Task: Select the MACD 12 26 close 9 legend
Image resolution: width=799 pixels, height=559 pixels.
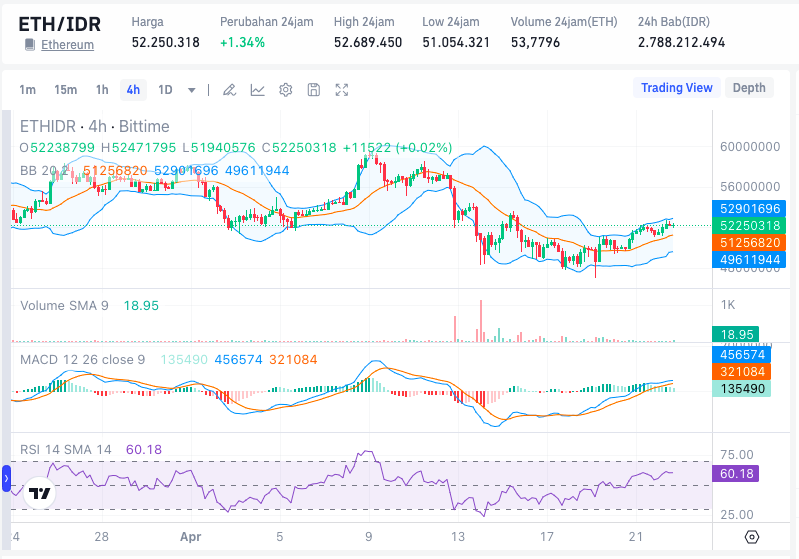Action: click(83, 360)
